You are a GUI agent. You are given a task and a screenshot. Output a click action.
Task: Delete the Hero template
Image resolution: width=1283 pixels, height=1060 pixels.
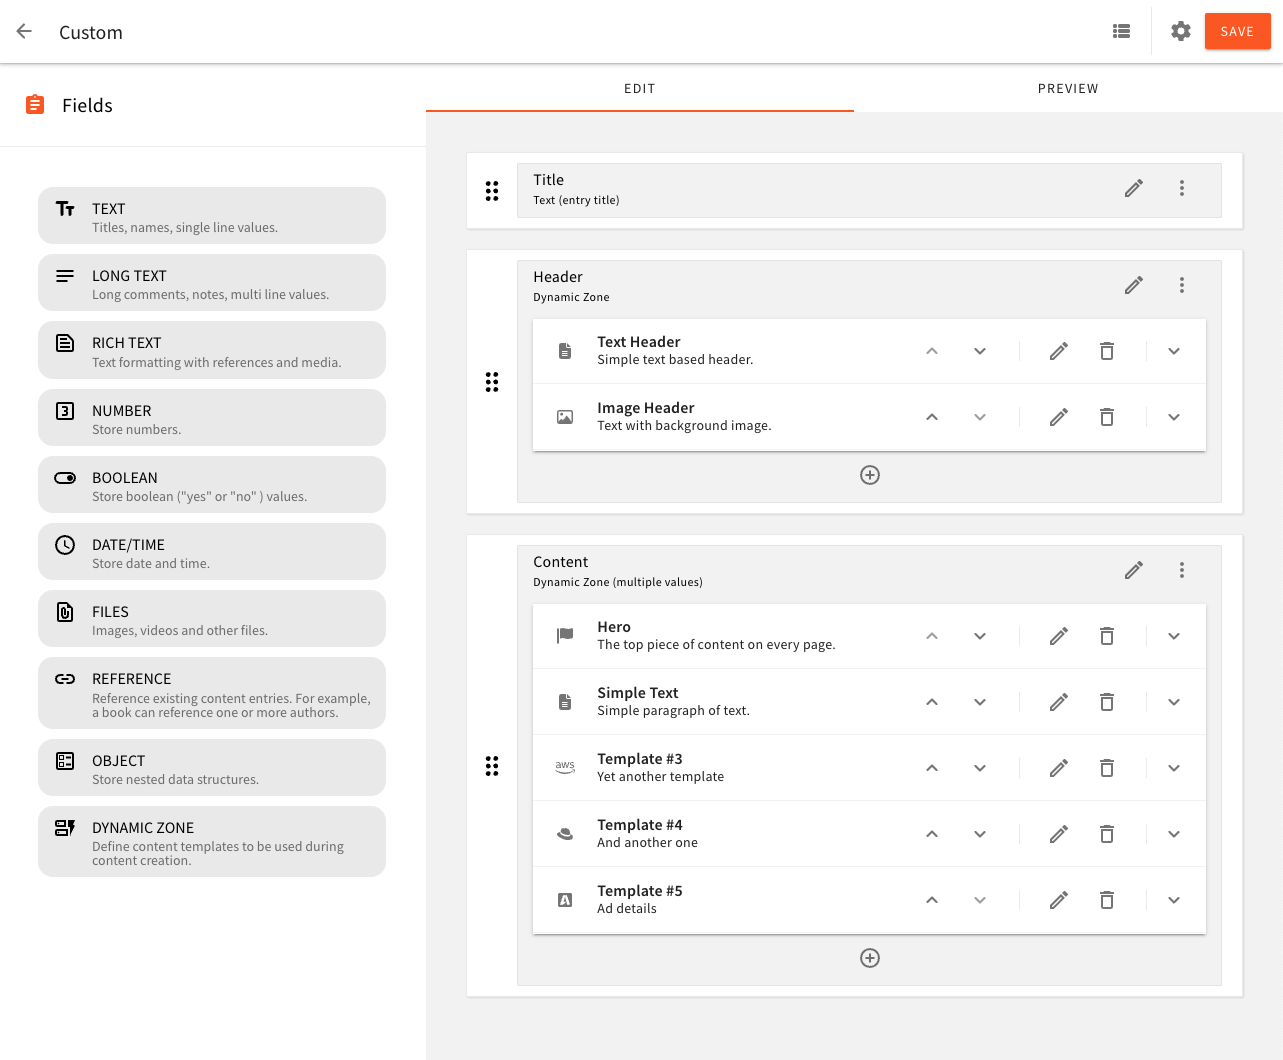[x=1107, y=636]
